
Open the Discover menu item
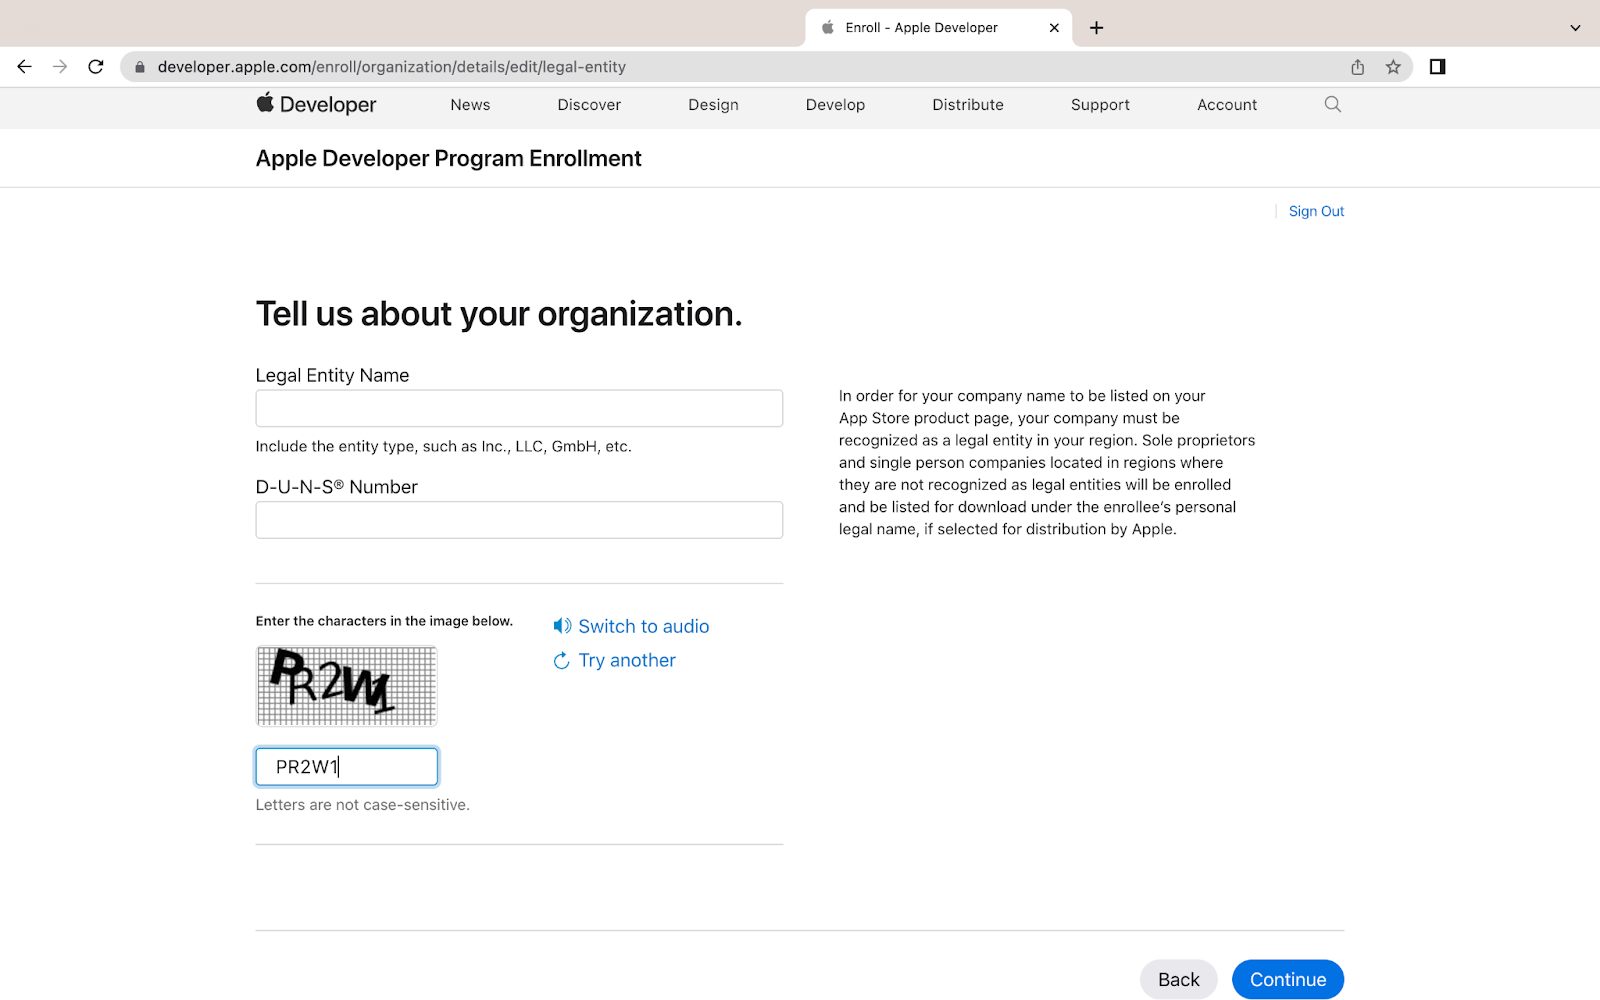pos(589,105)
